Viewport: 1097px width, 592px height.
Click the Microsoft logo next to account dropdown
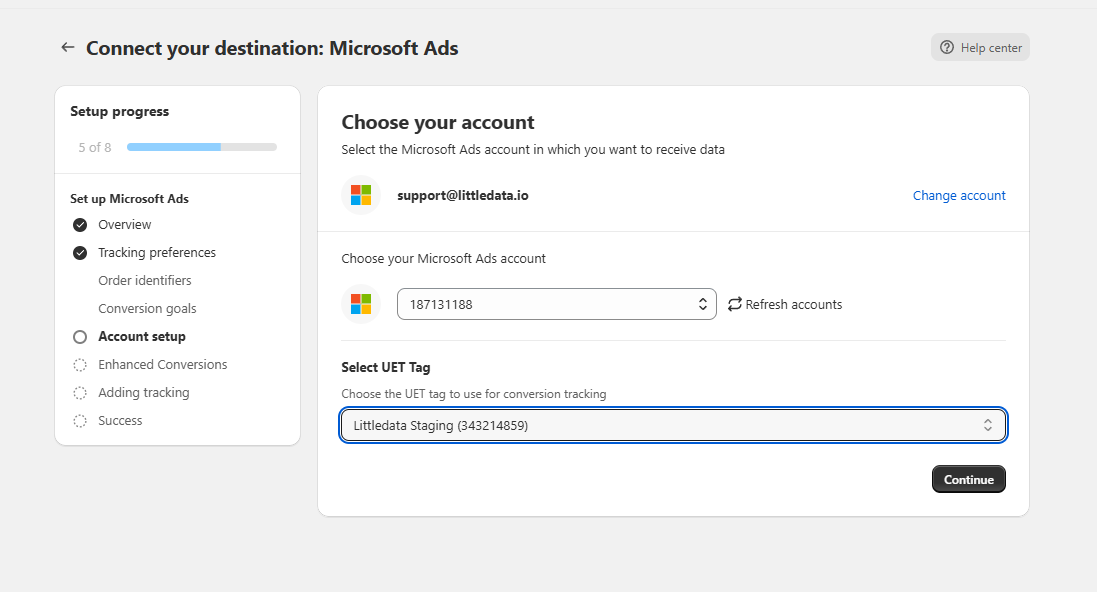pos(361,304)
